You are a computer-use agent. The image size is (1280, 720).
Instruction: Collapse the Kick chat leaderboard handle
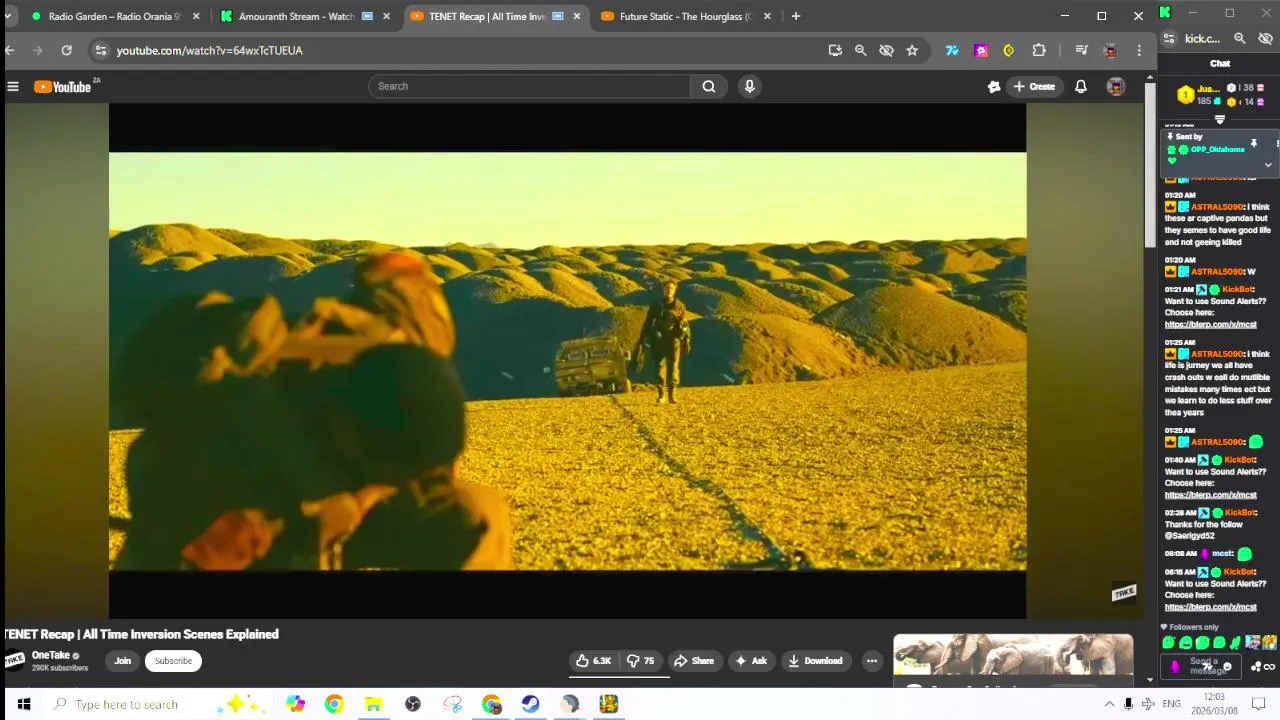(1219, 120)
